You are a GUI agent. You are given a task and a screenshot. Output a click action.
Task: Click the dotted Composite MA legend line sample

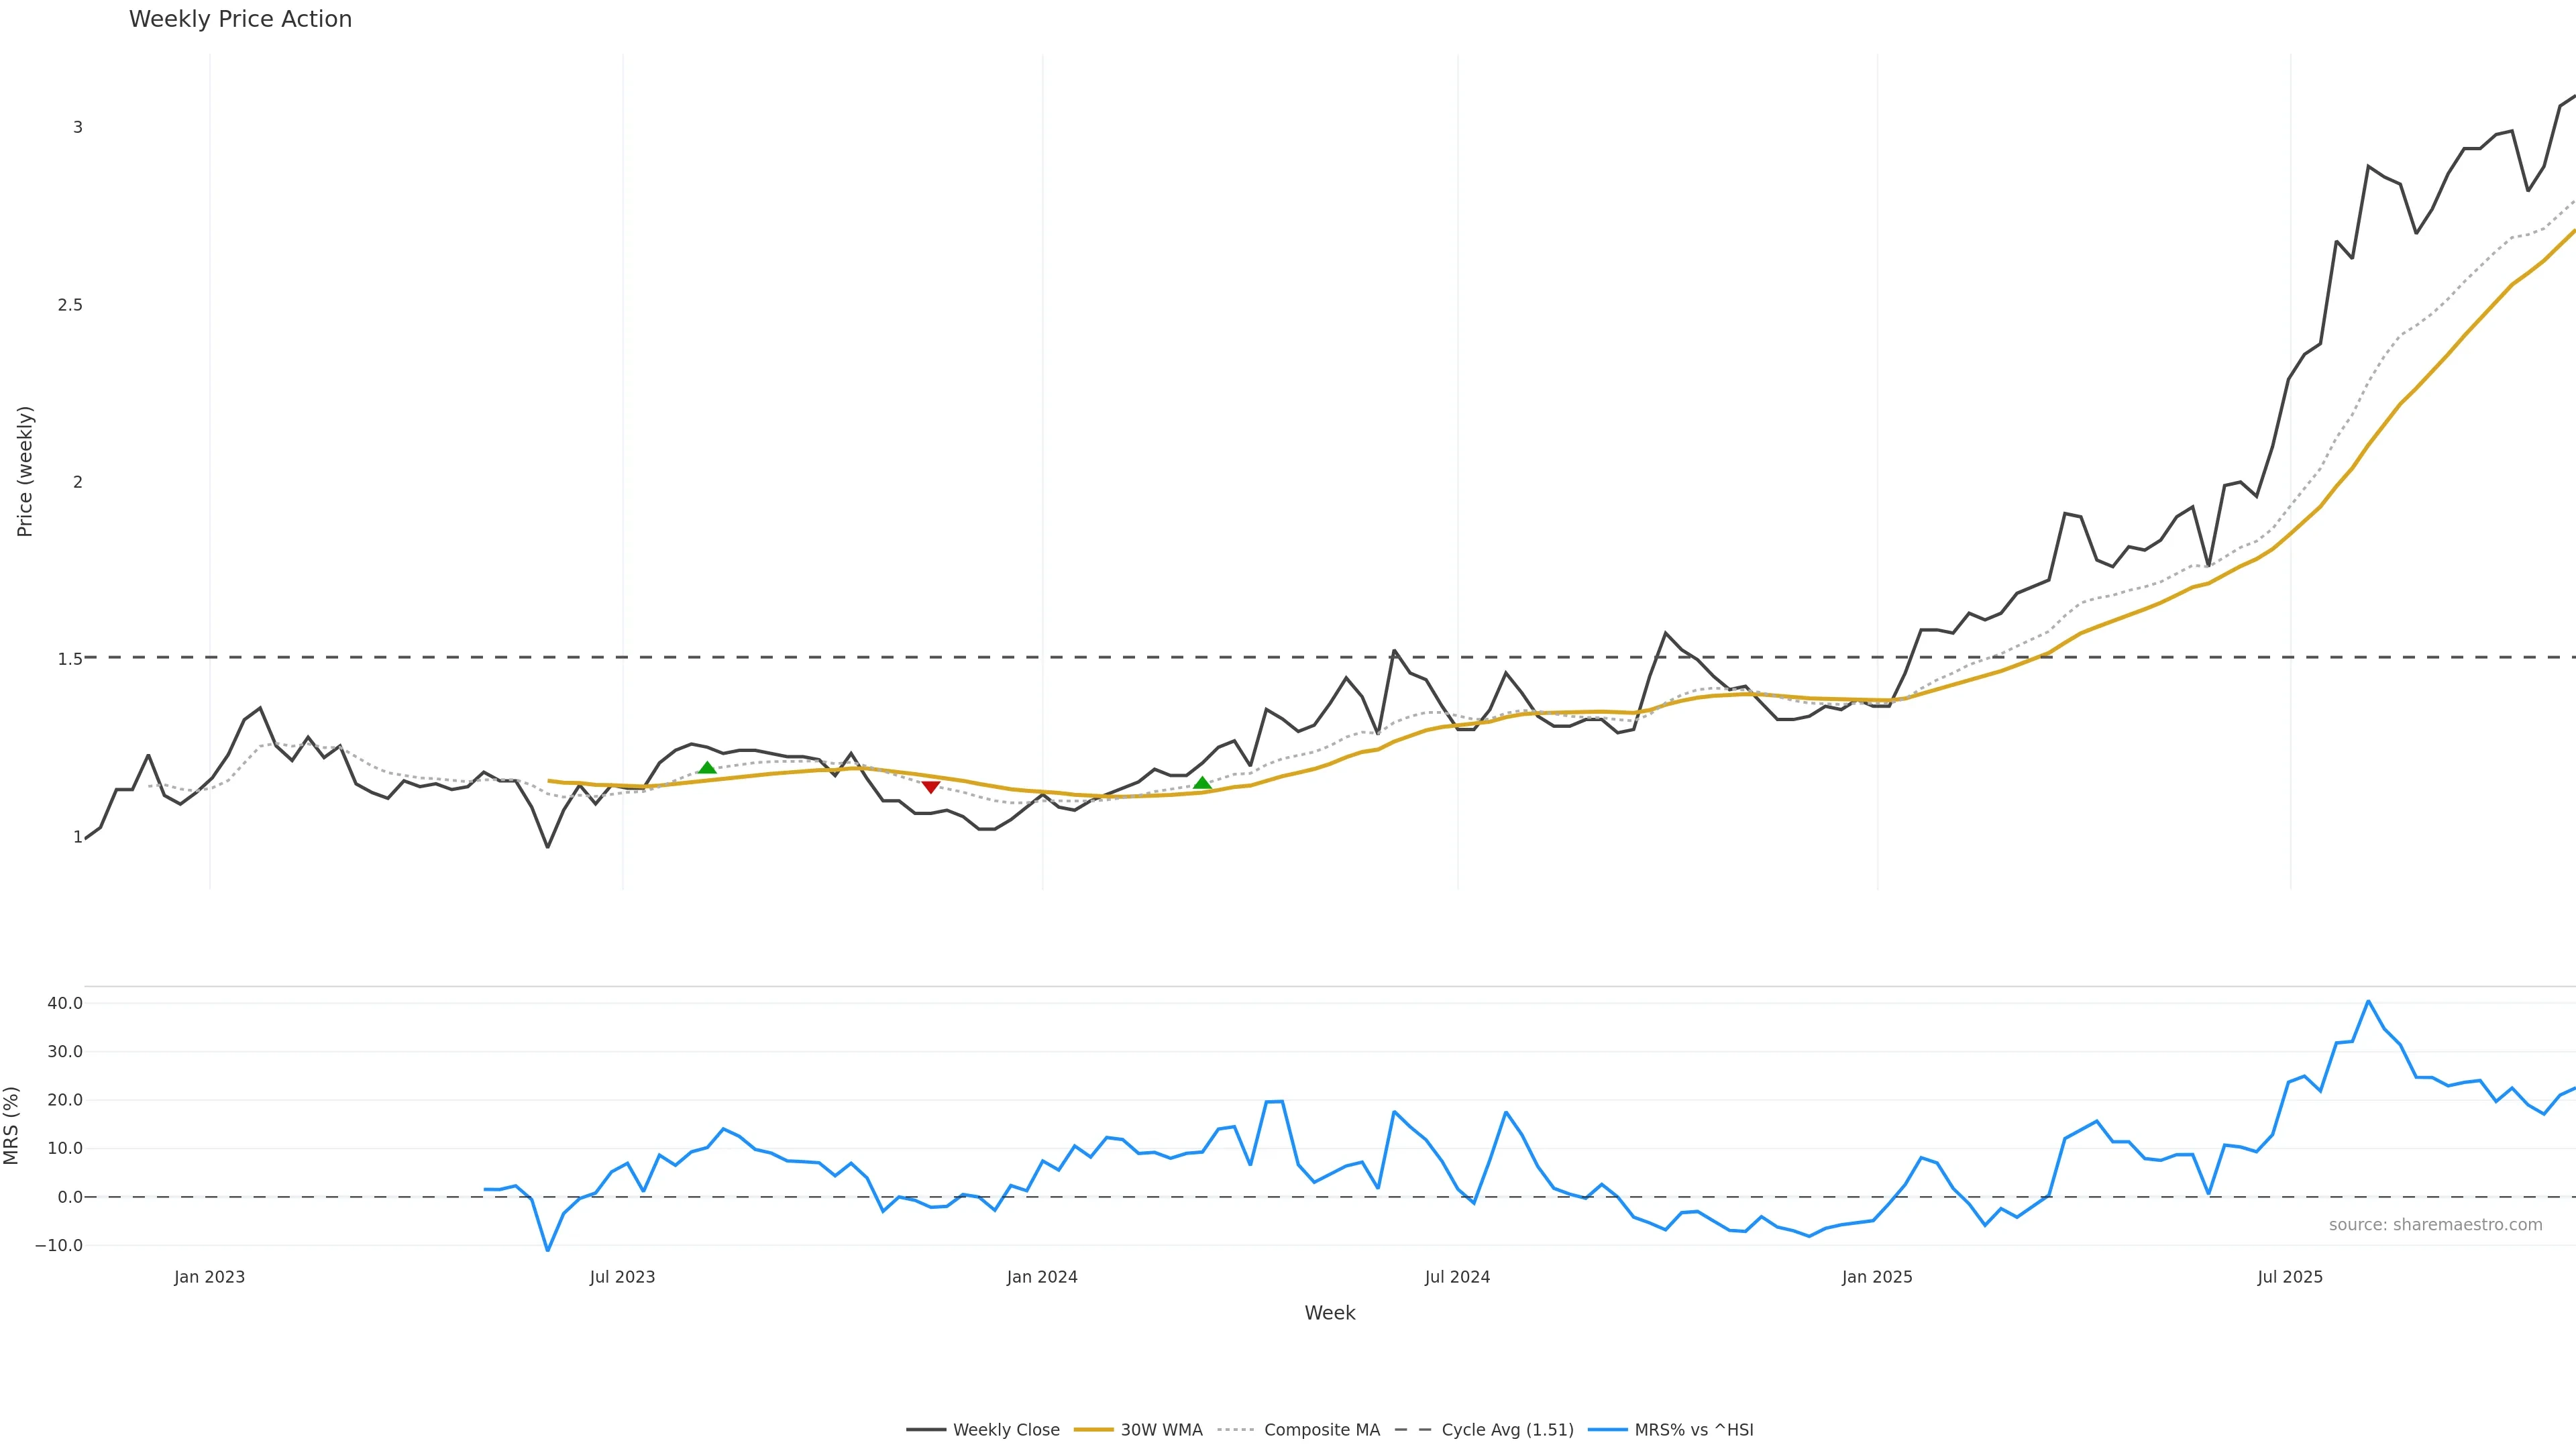[1237, 1430]
